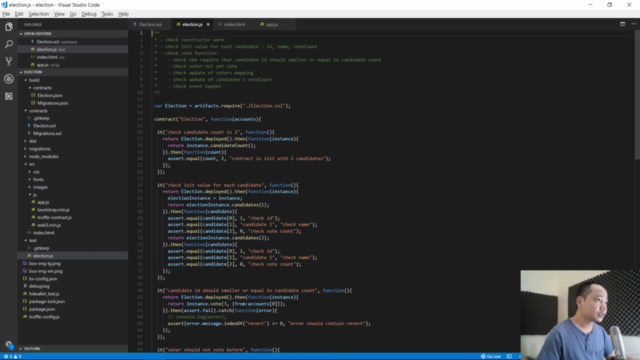
Task: Open the Manage gear menu
Action: pos(9,344)
